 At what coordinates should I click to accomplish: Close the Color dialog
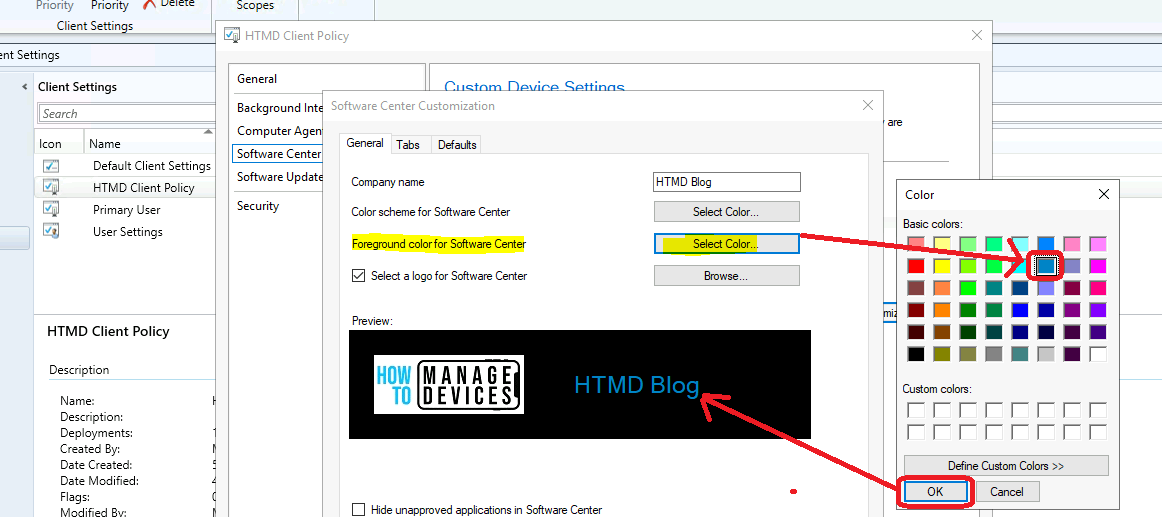coord(1103,194)
